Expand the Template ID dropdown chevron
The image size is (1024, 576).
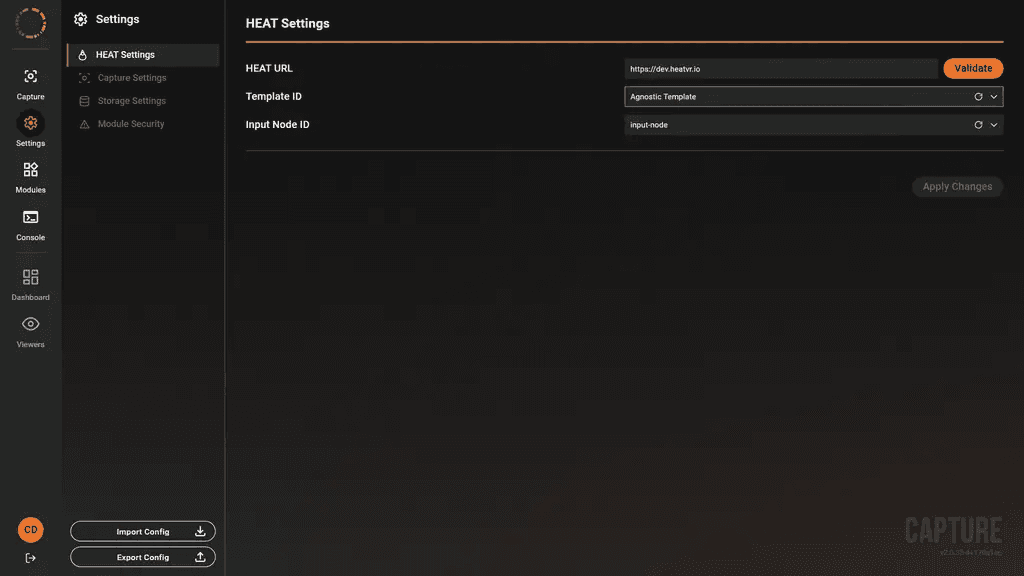coord(994,97)
